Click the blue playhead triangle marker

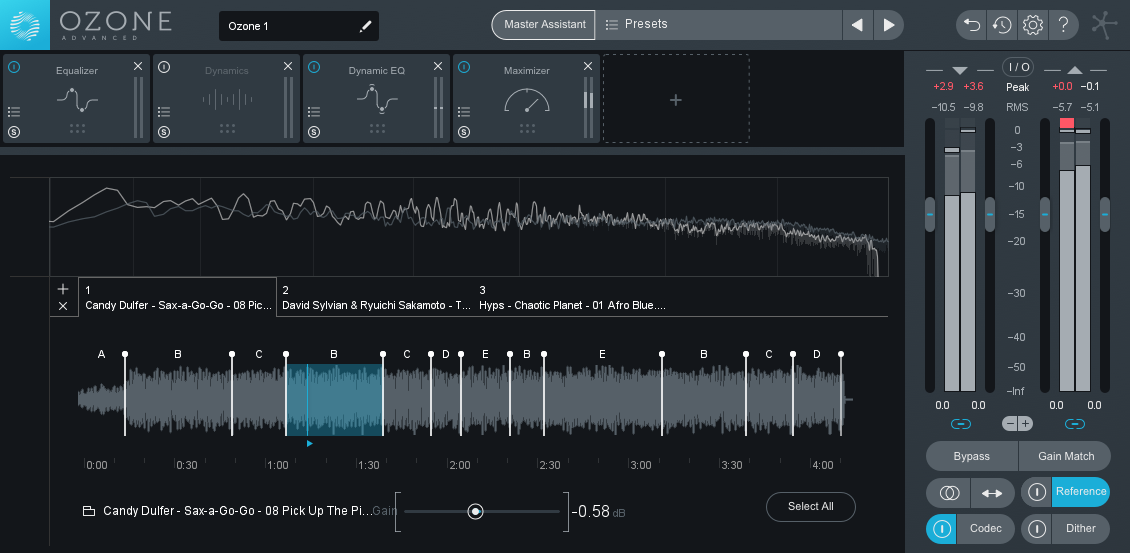[x=309, y=443]
